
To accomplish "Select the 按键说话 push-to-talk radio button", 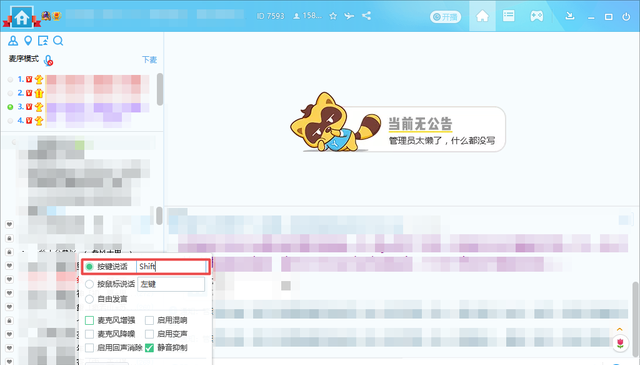I will 89,267.
